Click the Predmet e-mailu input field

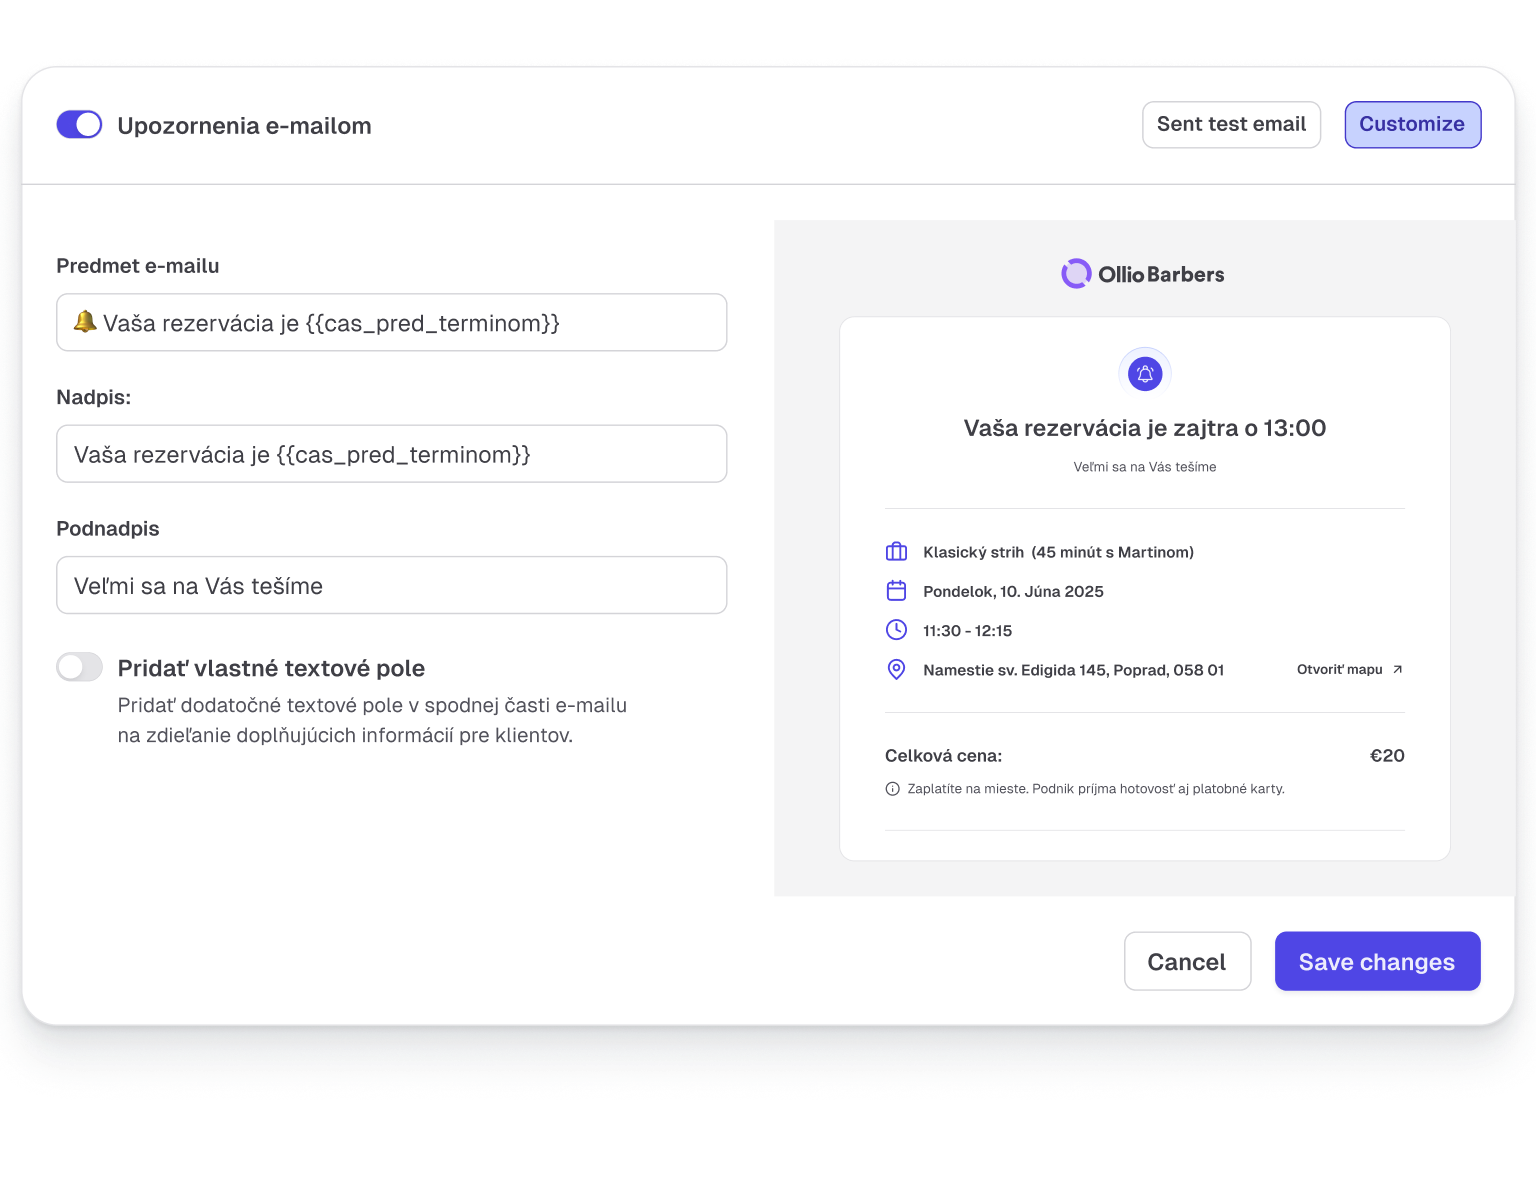[391, 322]
